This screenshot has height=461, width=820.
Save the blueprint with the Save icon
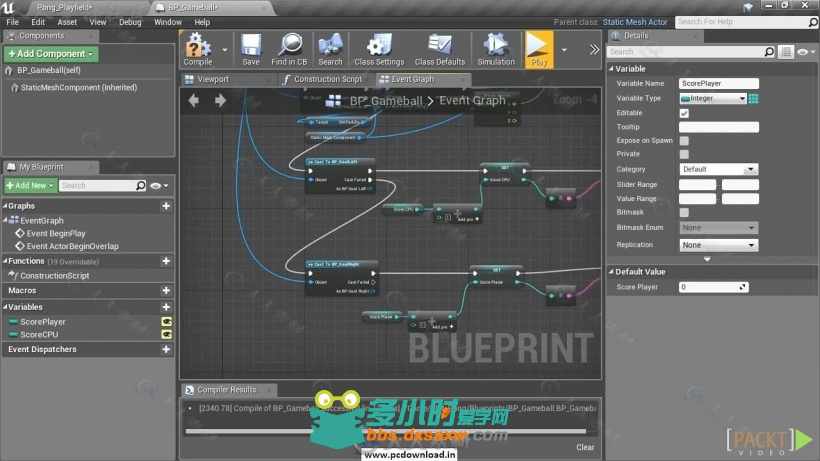[251, 49]
